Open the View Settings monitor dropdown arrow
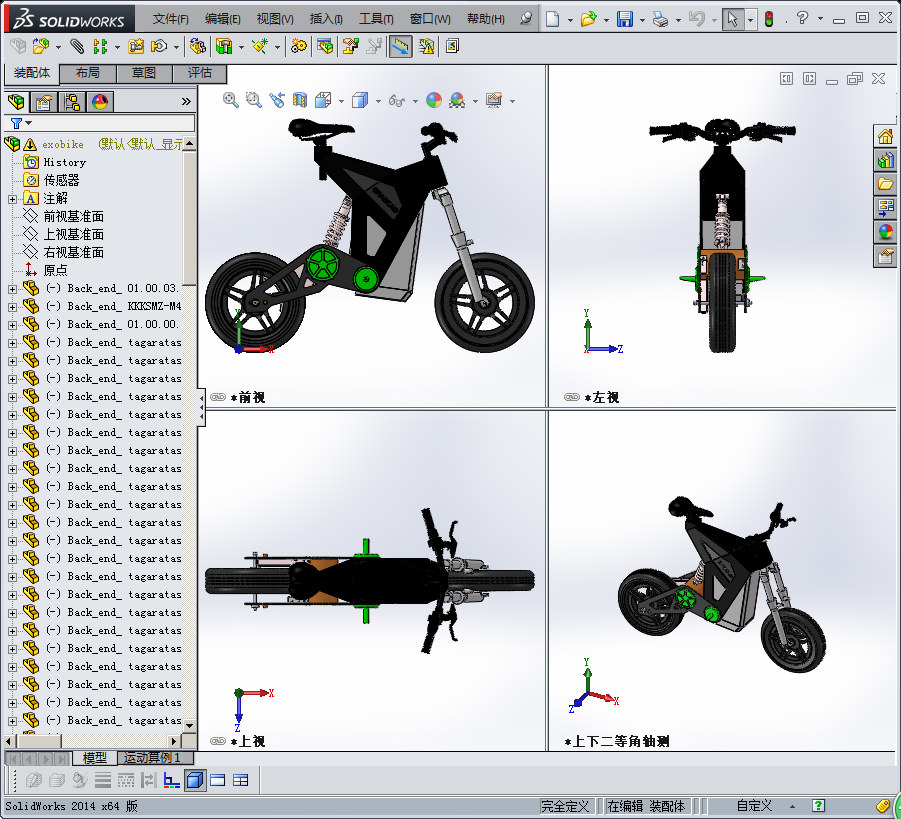 click(512, 101)
